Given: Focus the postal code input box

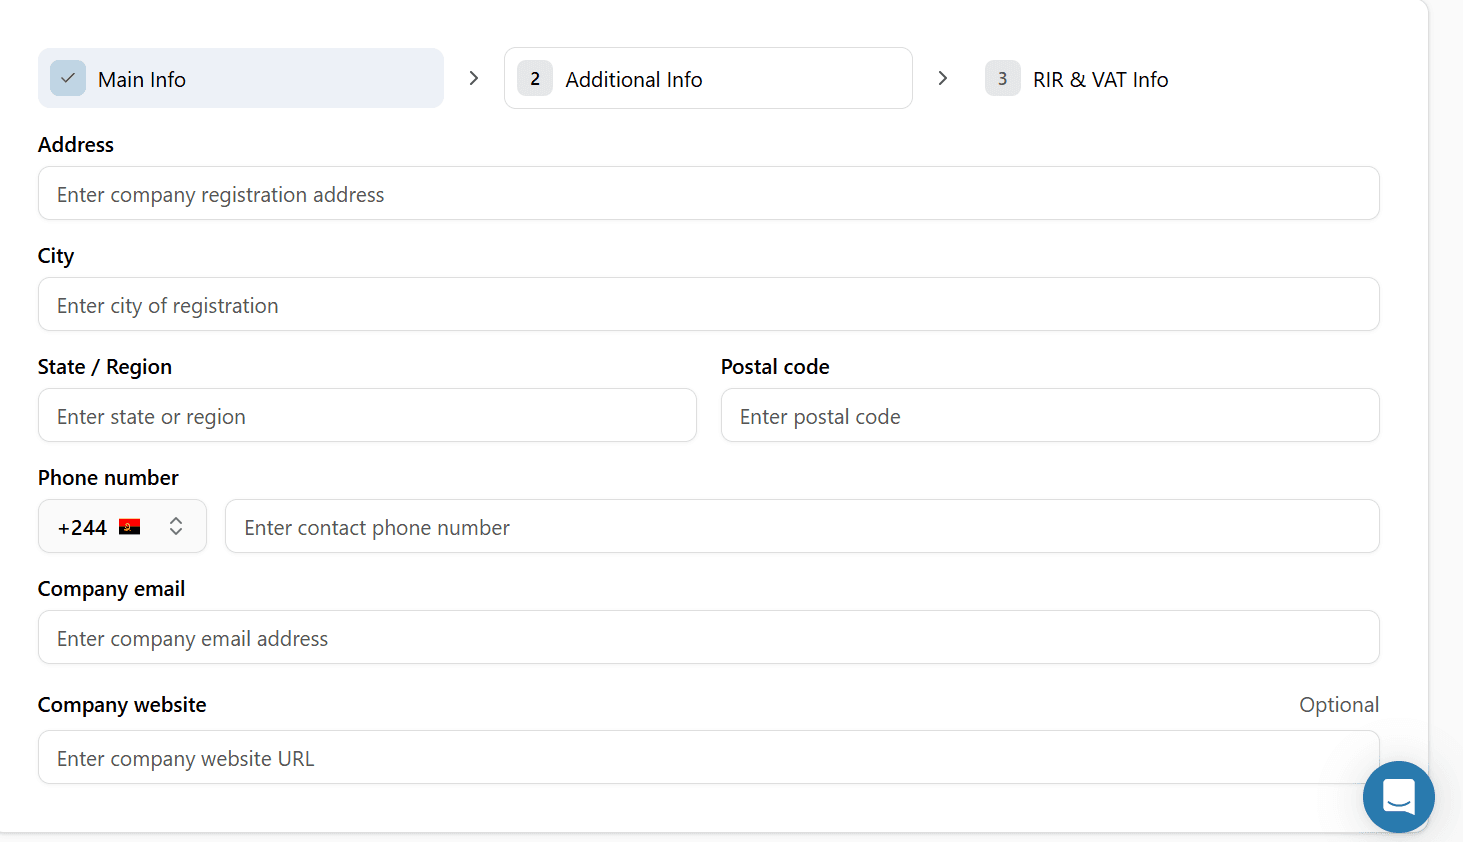Looking at the screenshot, I should [x=1050, y=415].
